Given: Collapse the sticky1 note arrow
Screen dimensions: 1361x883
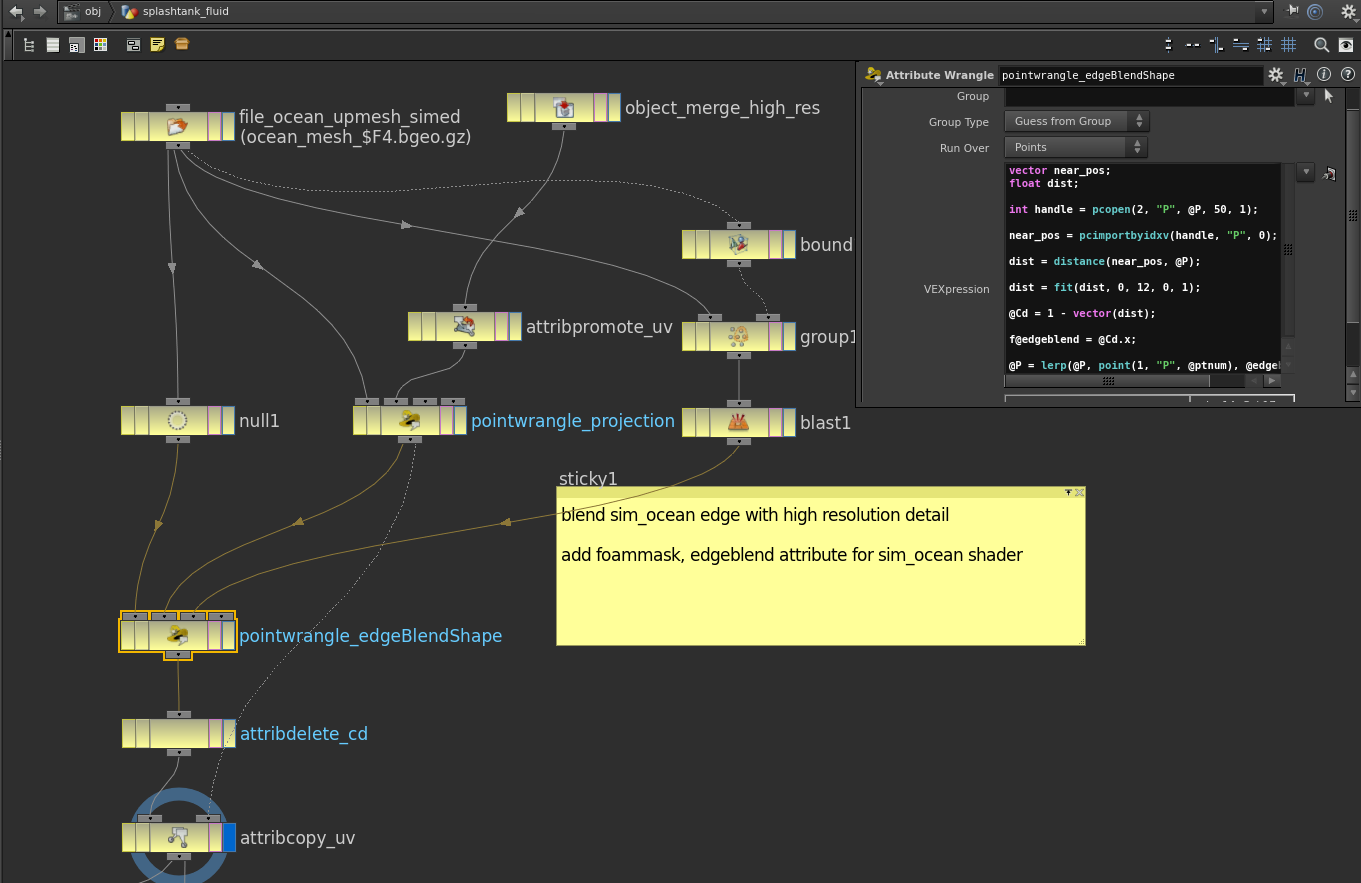Looking at the screenshot, I should pyautogui.click(x=1068, y=492).
